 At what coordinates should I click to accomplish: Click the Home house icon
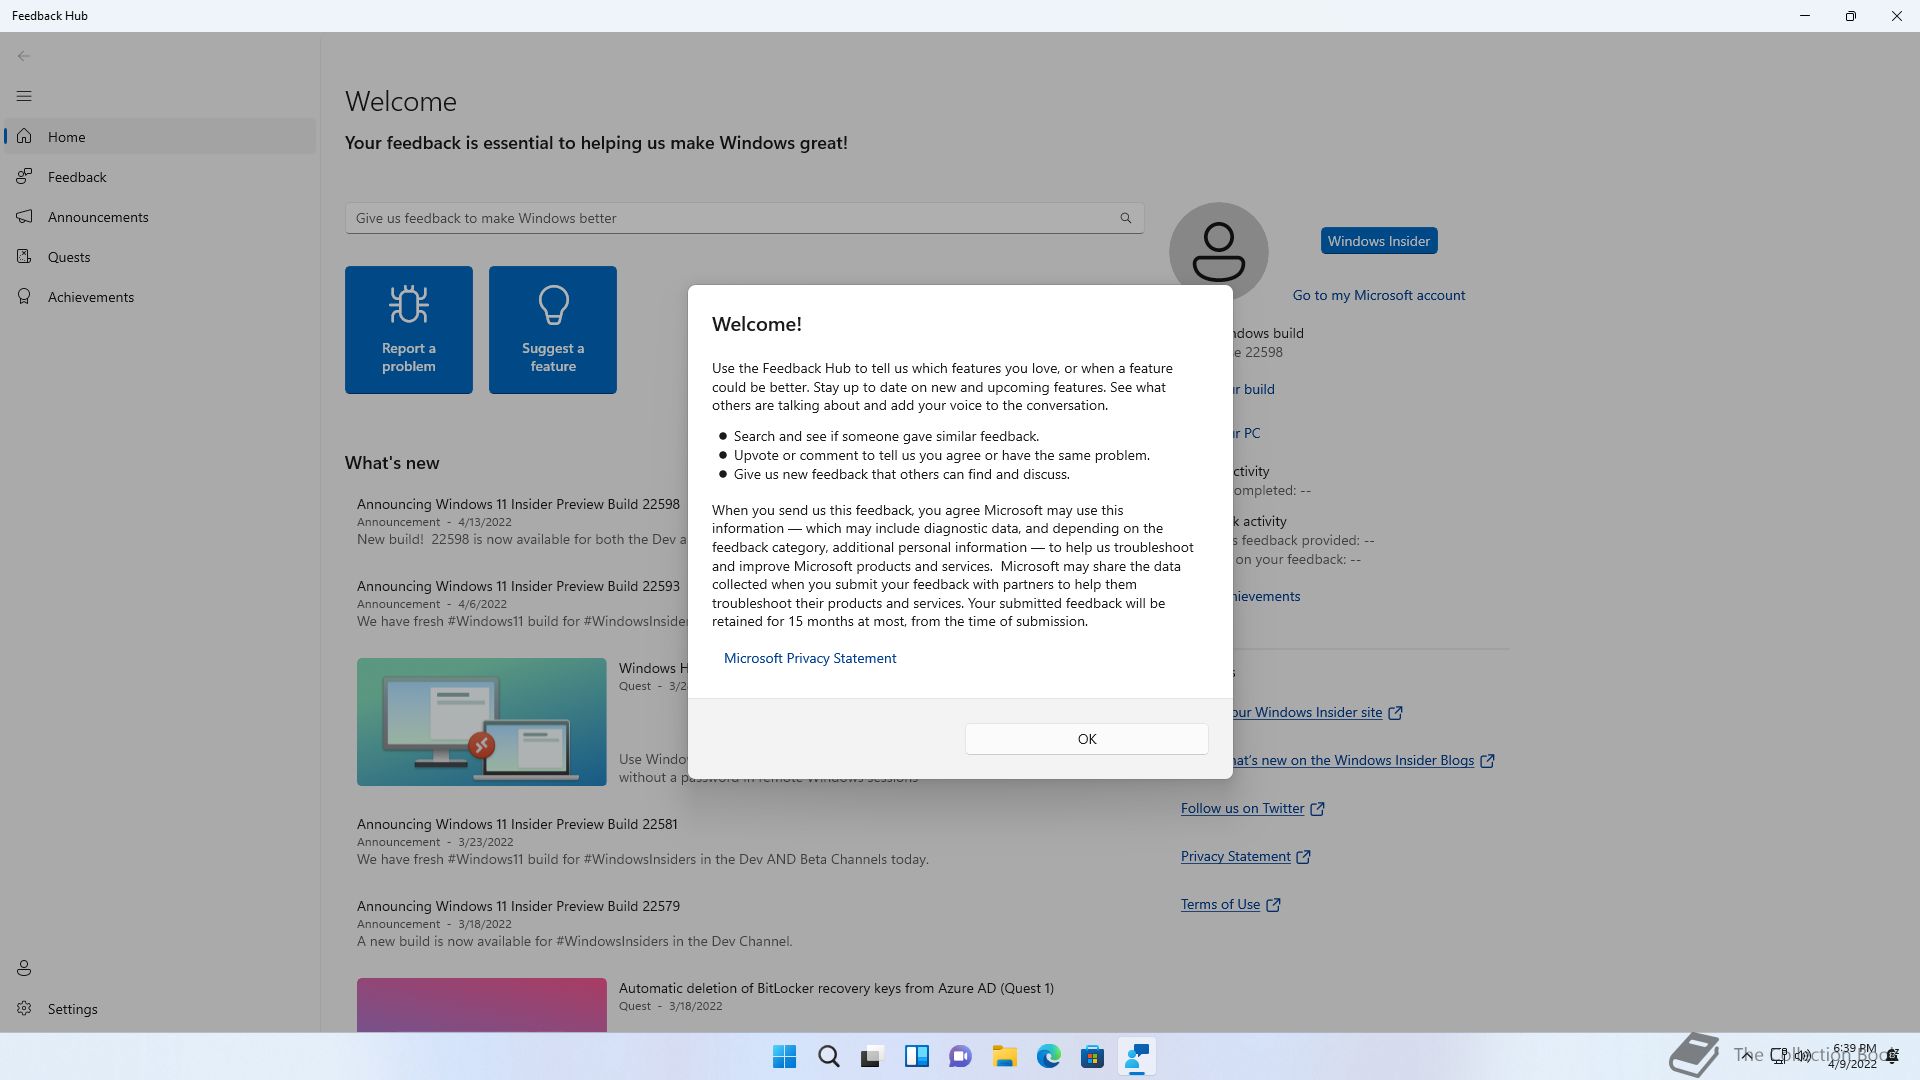24,136
